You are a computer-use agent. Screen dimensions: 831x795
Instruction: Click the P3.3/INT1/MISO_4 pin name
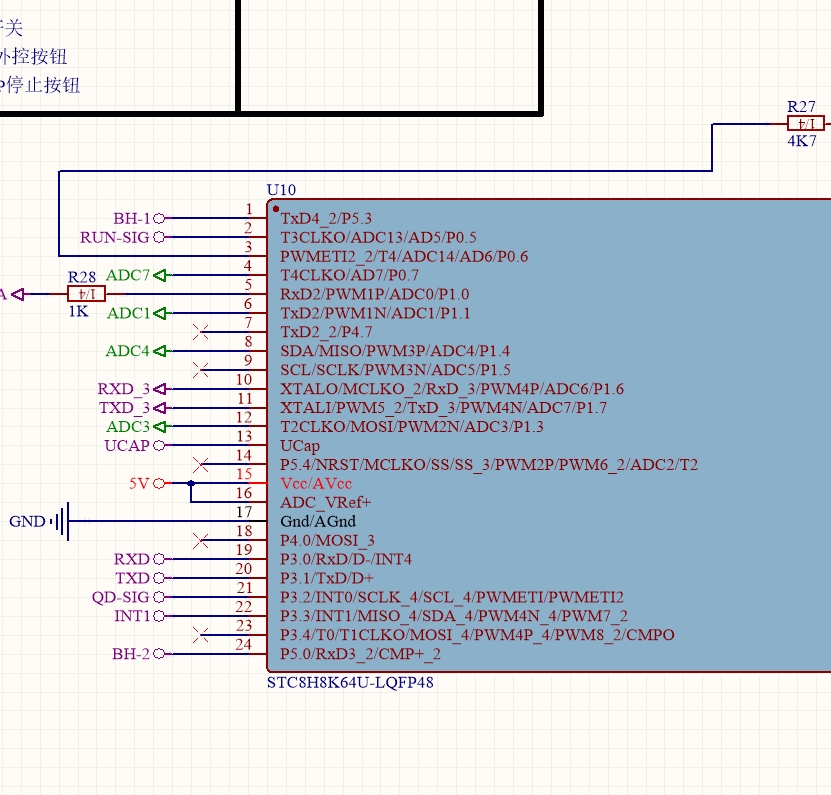(x=454, y=616)
